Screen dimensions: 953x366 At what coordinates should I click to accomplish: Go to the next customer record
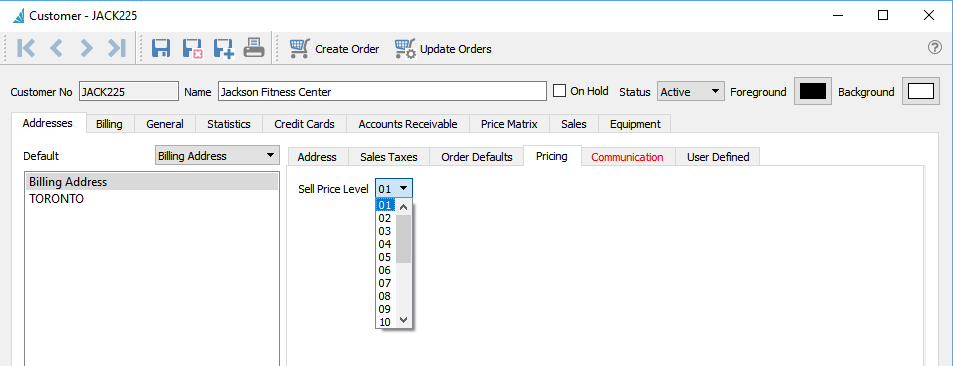click(87, 49)
